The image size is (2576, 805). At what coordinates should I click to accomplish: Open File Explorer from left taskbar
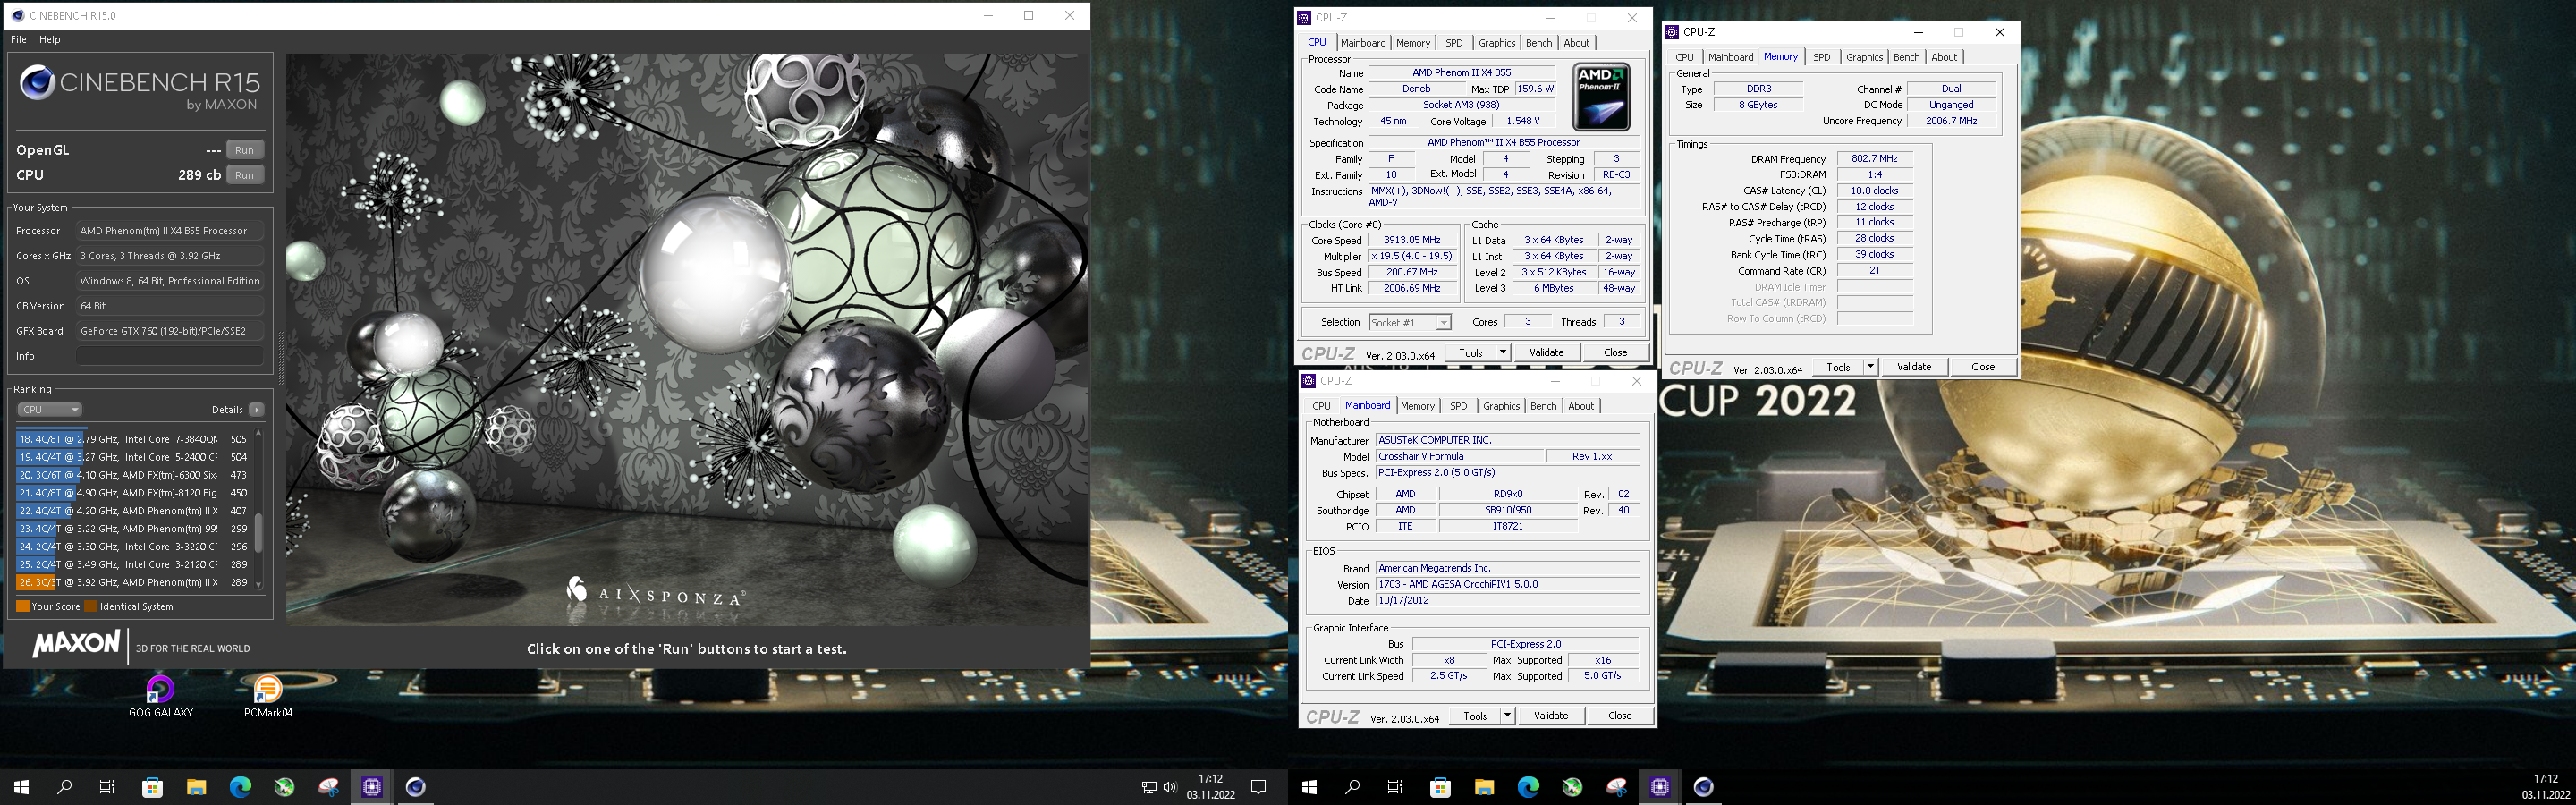pos(196,787)
